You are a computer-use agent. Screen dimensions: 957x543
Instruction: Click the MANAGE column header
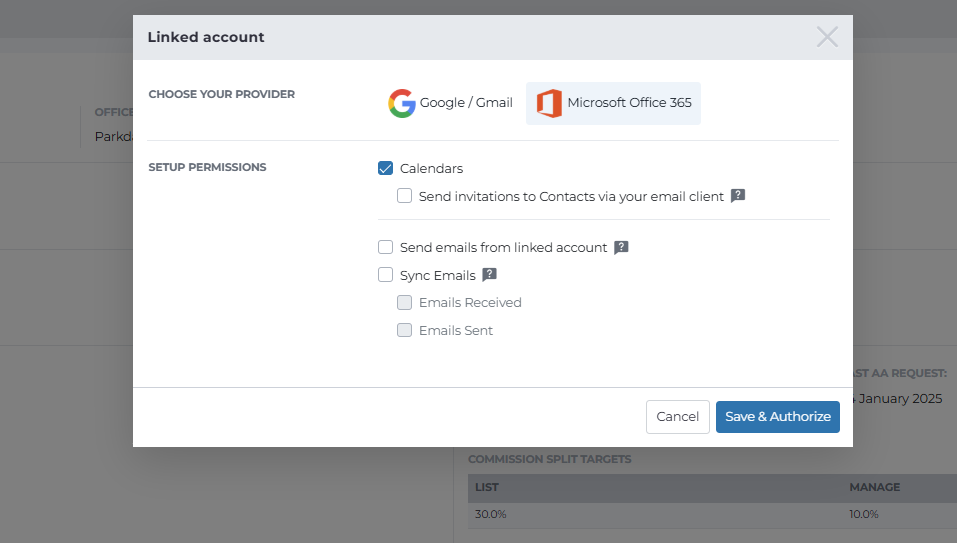[x=875, y=487]
